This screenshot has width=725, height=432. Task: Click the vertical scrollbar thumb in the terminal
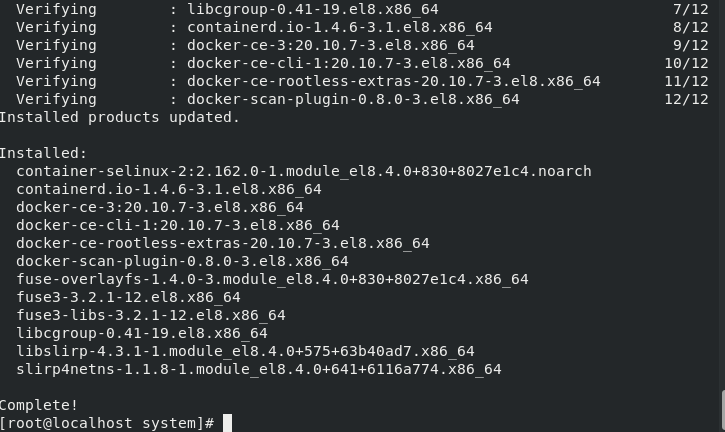click(x=723, y=411)
